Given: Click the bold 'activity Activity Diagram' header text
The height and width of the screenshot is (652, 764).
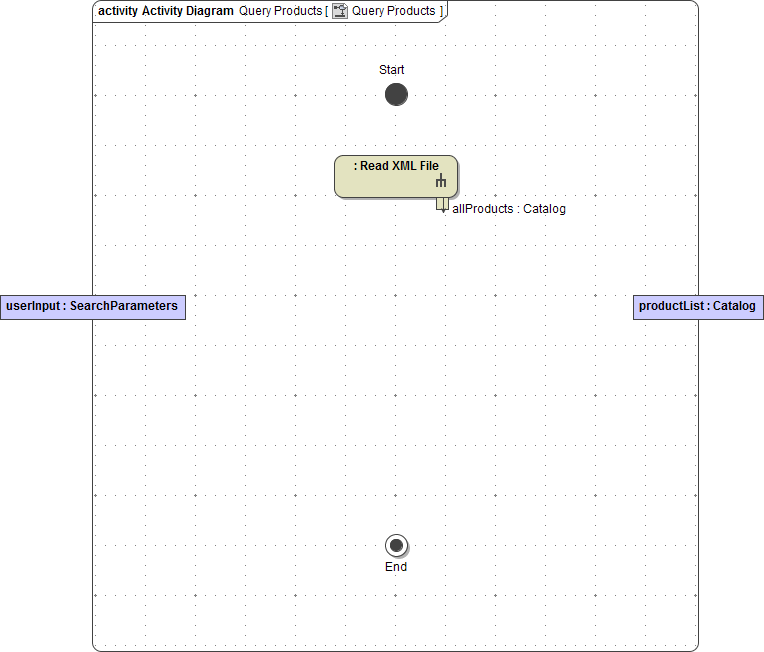Looking at the screenshot, I should point(165,11).
